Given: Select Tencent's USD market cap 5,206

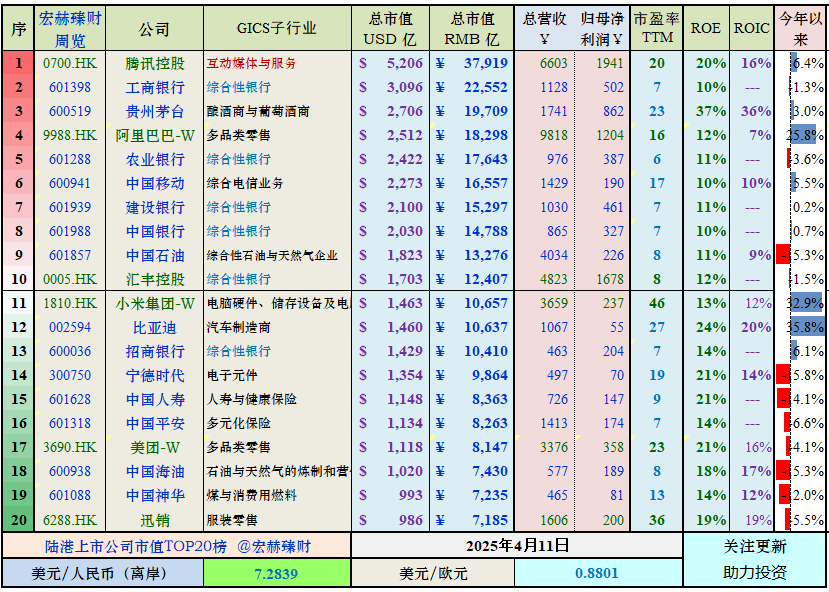Looking at the screenshot, I should pyautogui.click(x=391, y=63).
